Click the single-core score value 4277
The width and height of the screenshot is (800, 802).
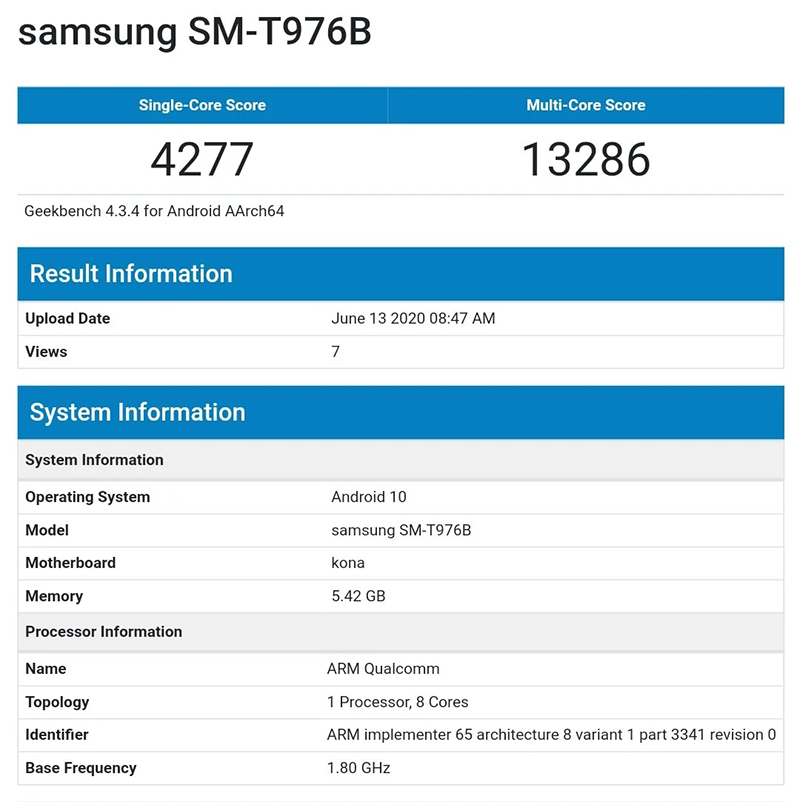[x=202, y=160]
